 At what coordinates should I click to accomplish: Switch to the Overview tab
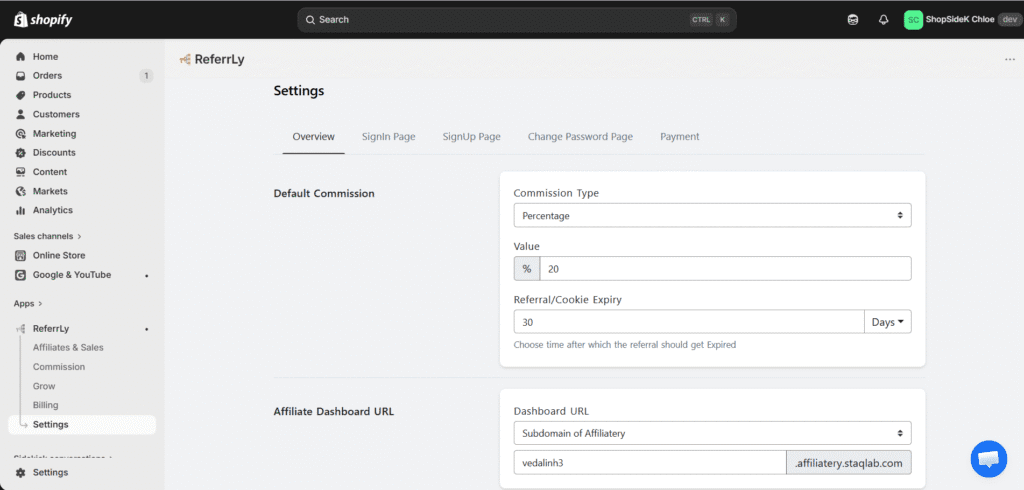[313, 137]
